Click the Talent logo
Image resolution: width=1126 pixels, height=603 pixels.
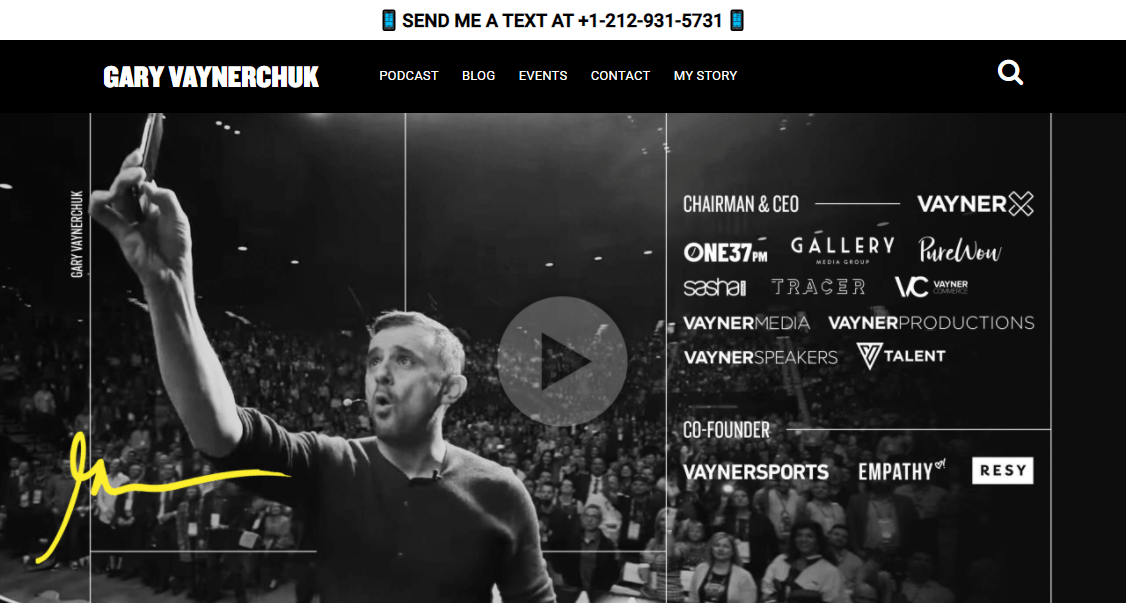point(901,356)
